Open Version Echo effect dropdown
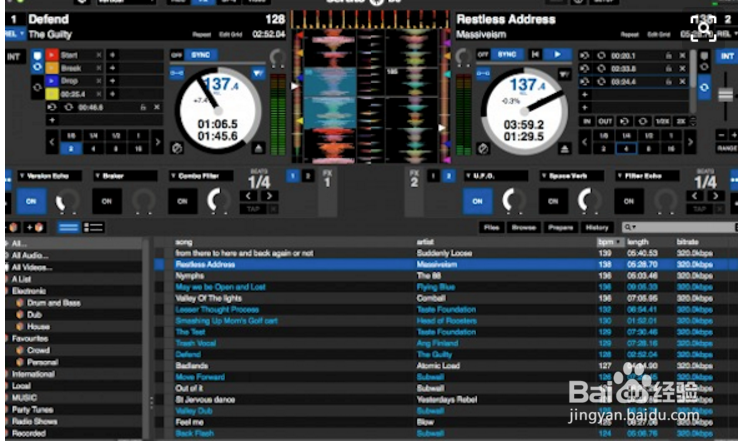Image resolution: width=741 pixels, height=441 pixels. [x=49, y=176]
